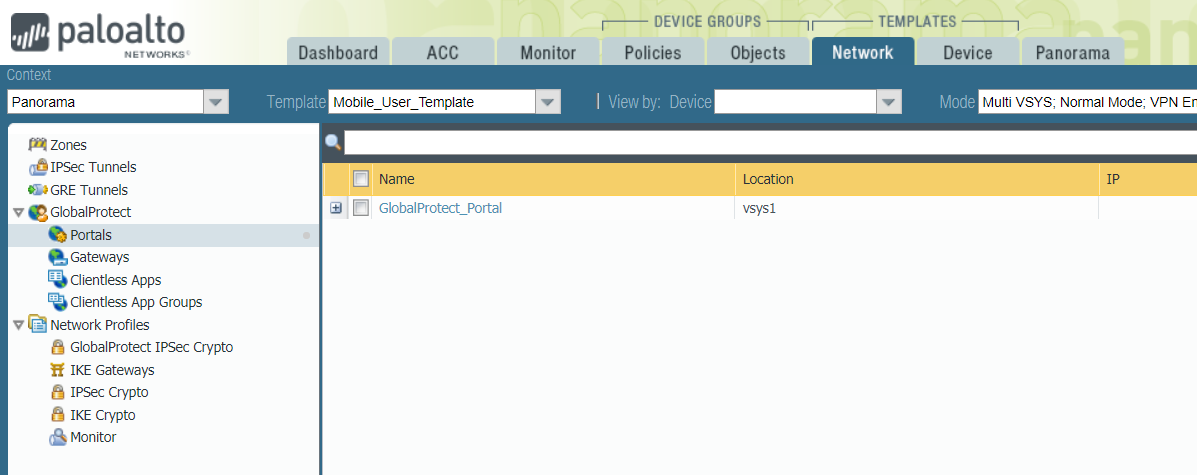Viewport: 1197px width, 475px height.
Task: Click the Monitor profile icon in sidebar
Action: (58, 437)
